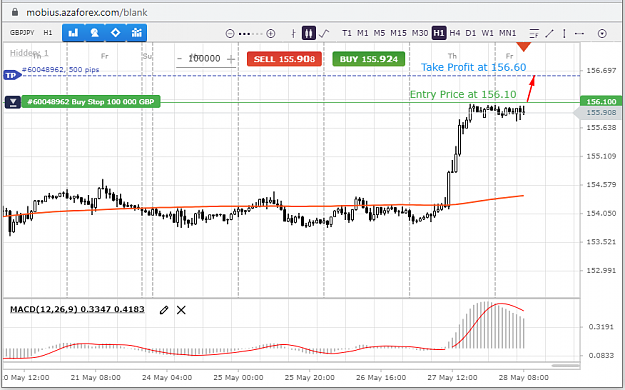Image resolution: width=625 pixels, height=390 pixels.
Task: Click the MACD(12,26,9) indicator label
Action: [x=77, y=309]
